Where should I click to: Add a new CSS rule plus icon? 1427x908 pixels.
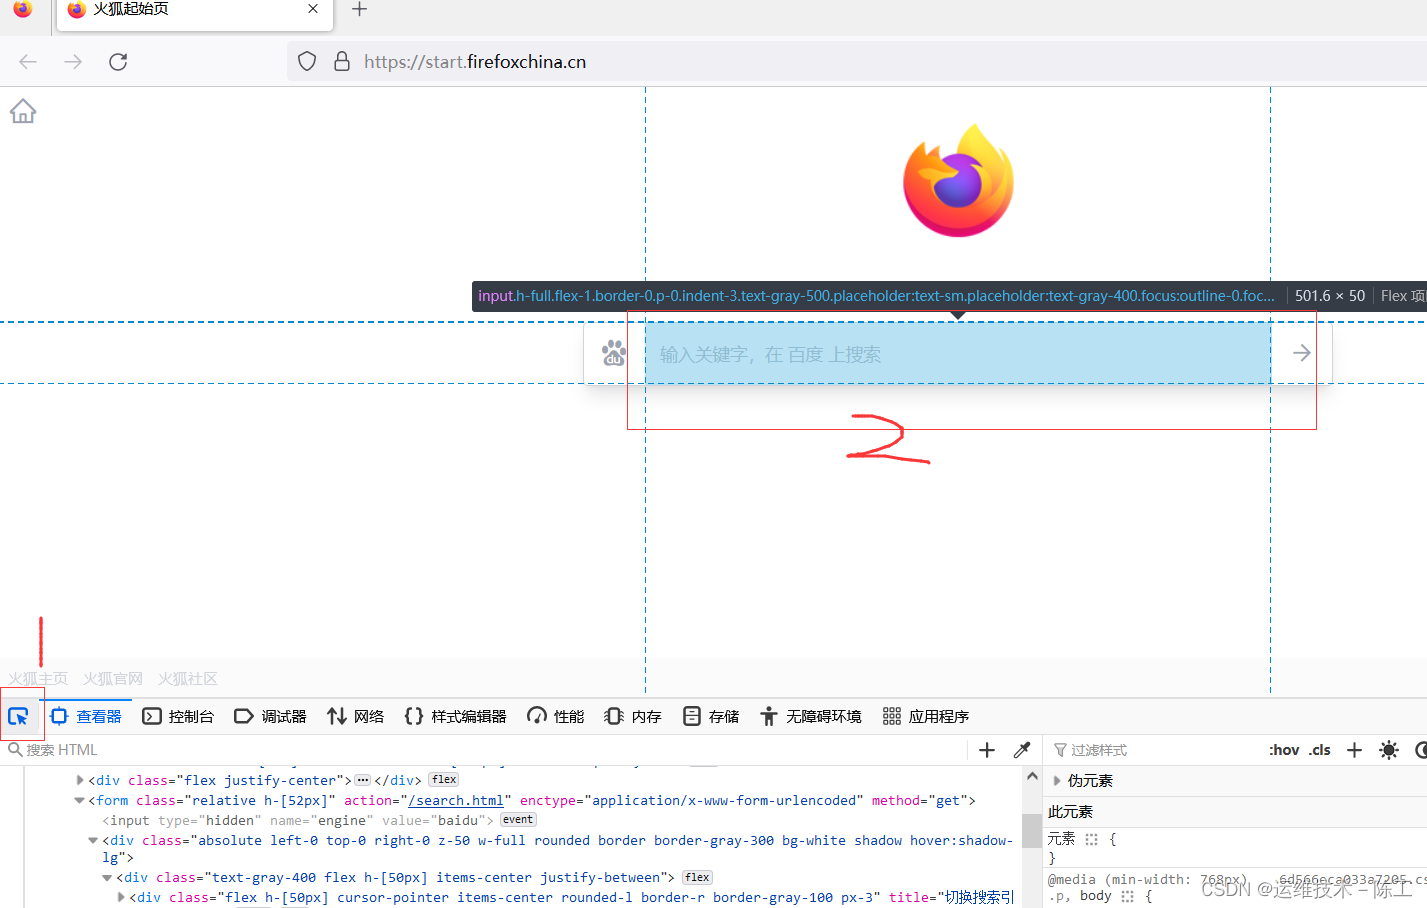[1354, 750]
